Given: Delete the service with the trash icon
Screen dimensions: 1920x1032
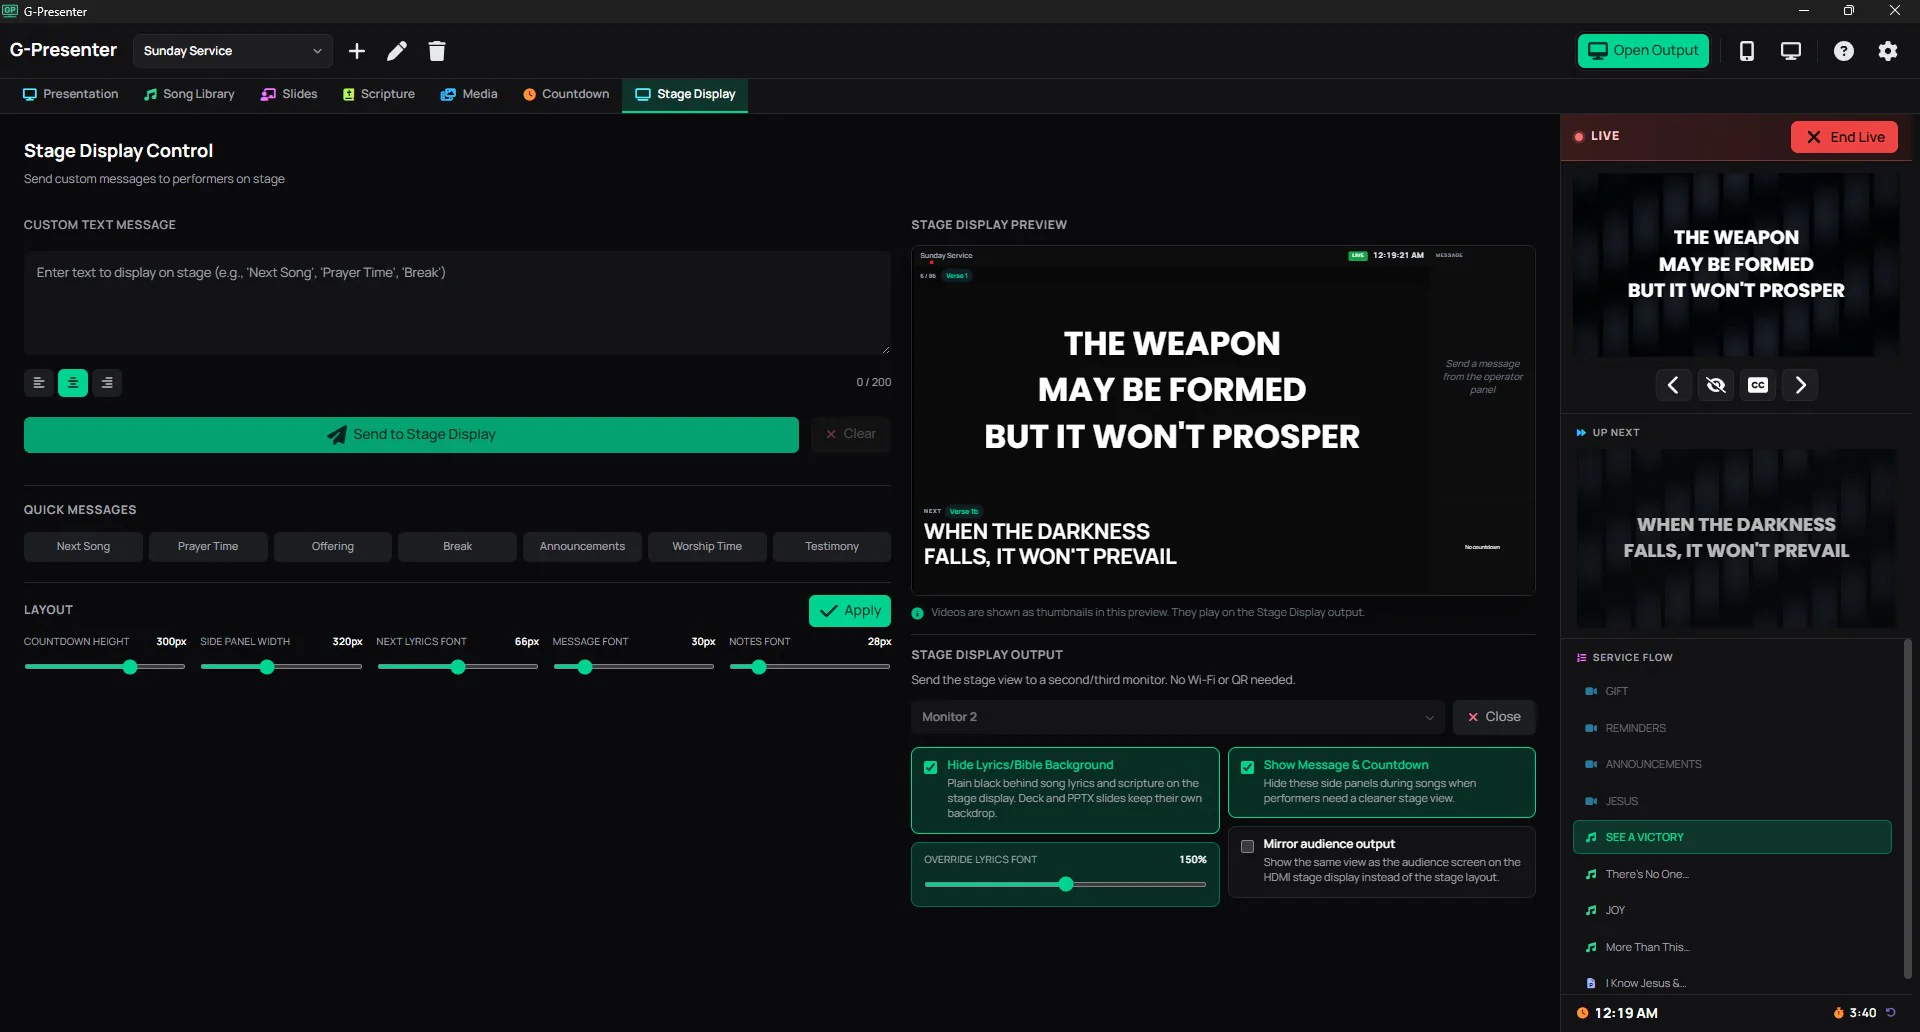Looking at the screenshot, I should [437, 51].
